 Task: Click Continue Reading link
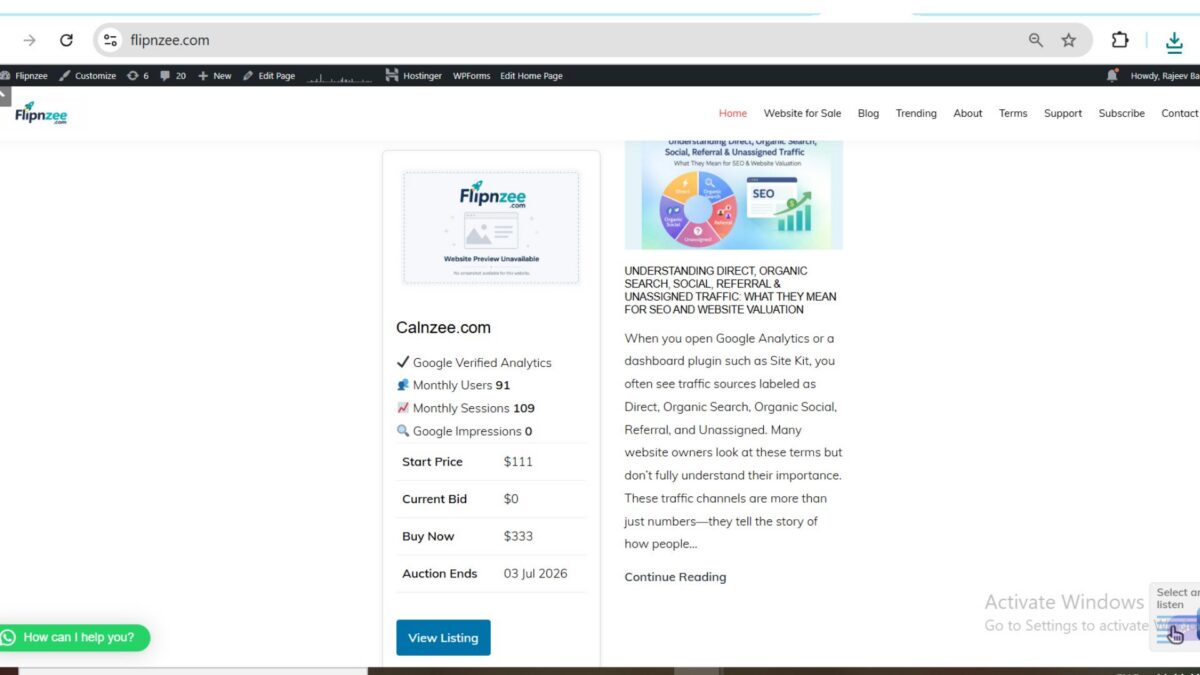click(675, 577)
